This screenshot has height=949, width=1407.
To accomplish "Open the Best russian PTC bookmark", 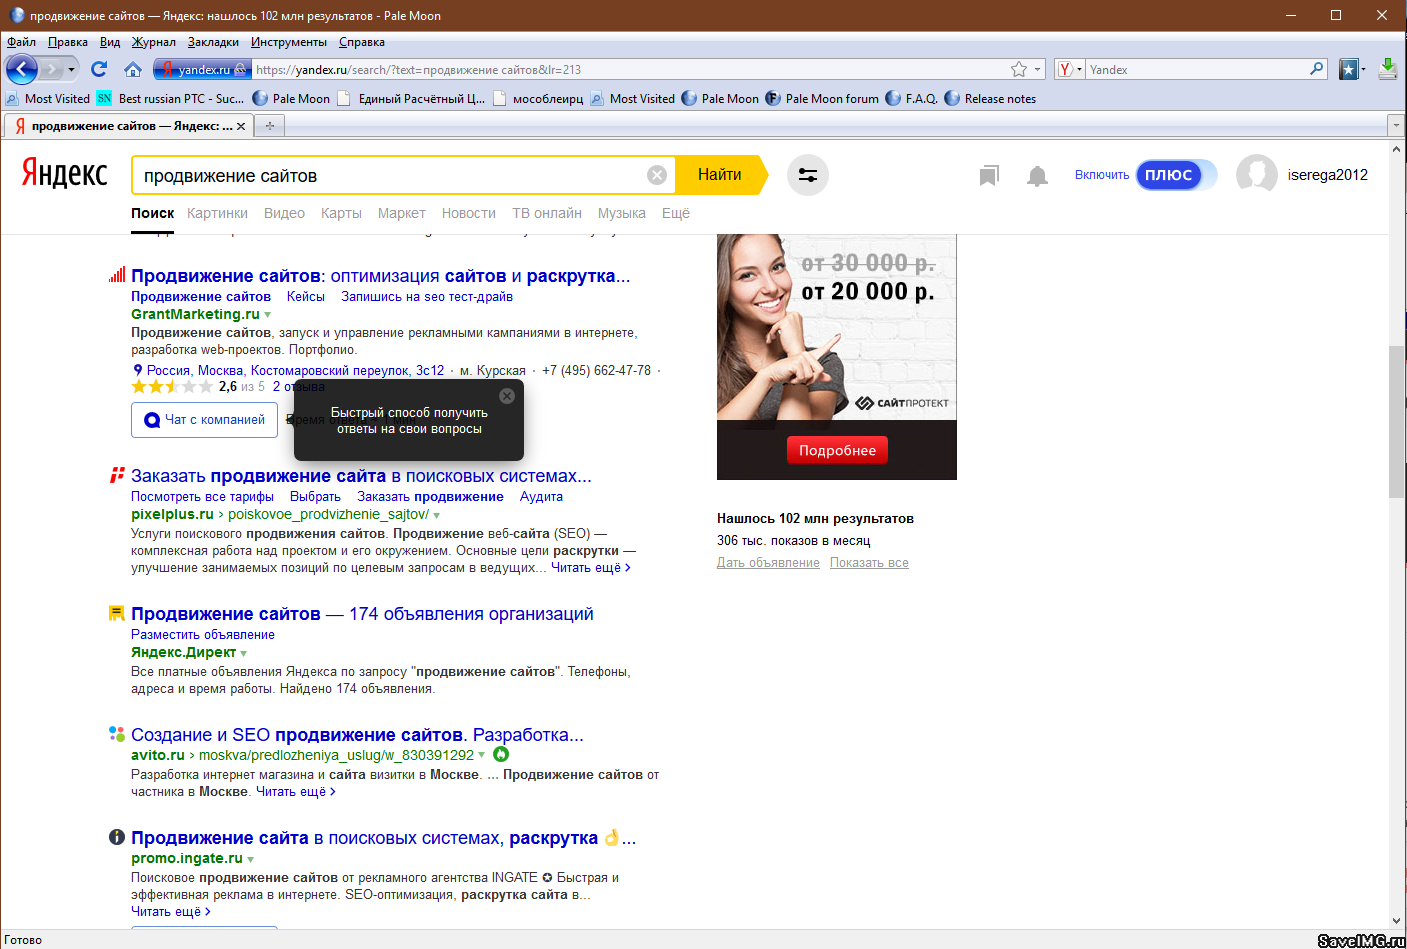I will (170, 98).
